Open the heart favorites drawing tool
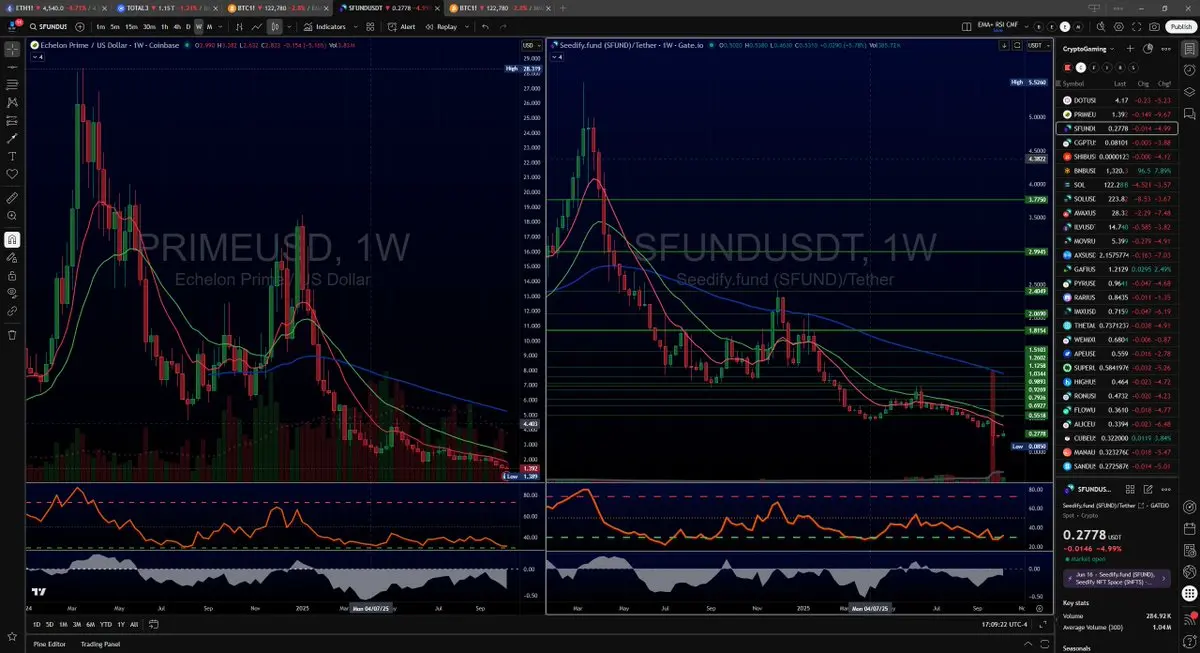This screenshot has width=1200, height=653. pyautogui.click(x=12, y=174)
